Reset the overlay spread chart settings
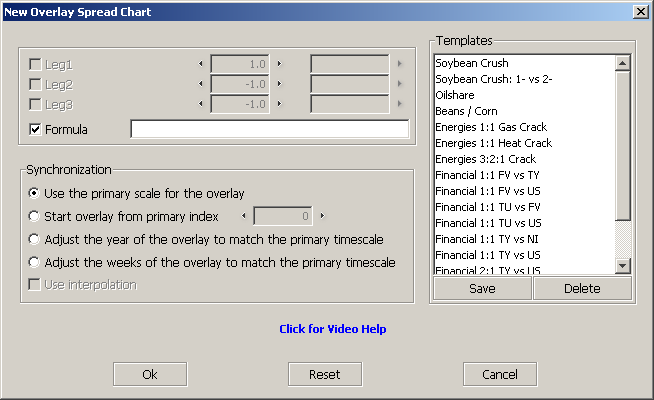The image size is (654, 400). click(325, 374)
